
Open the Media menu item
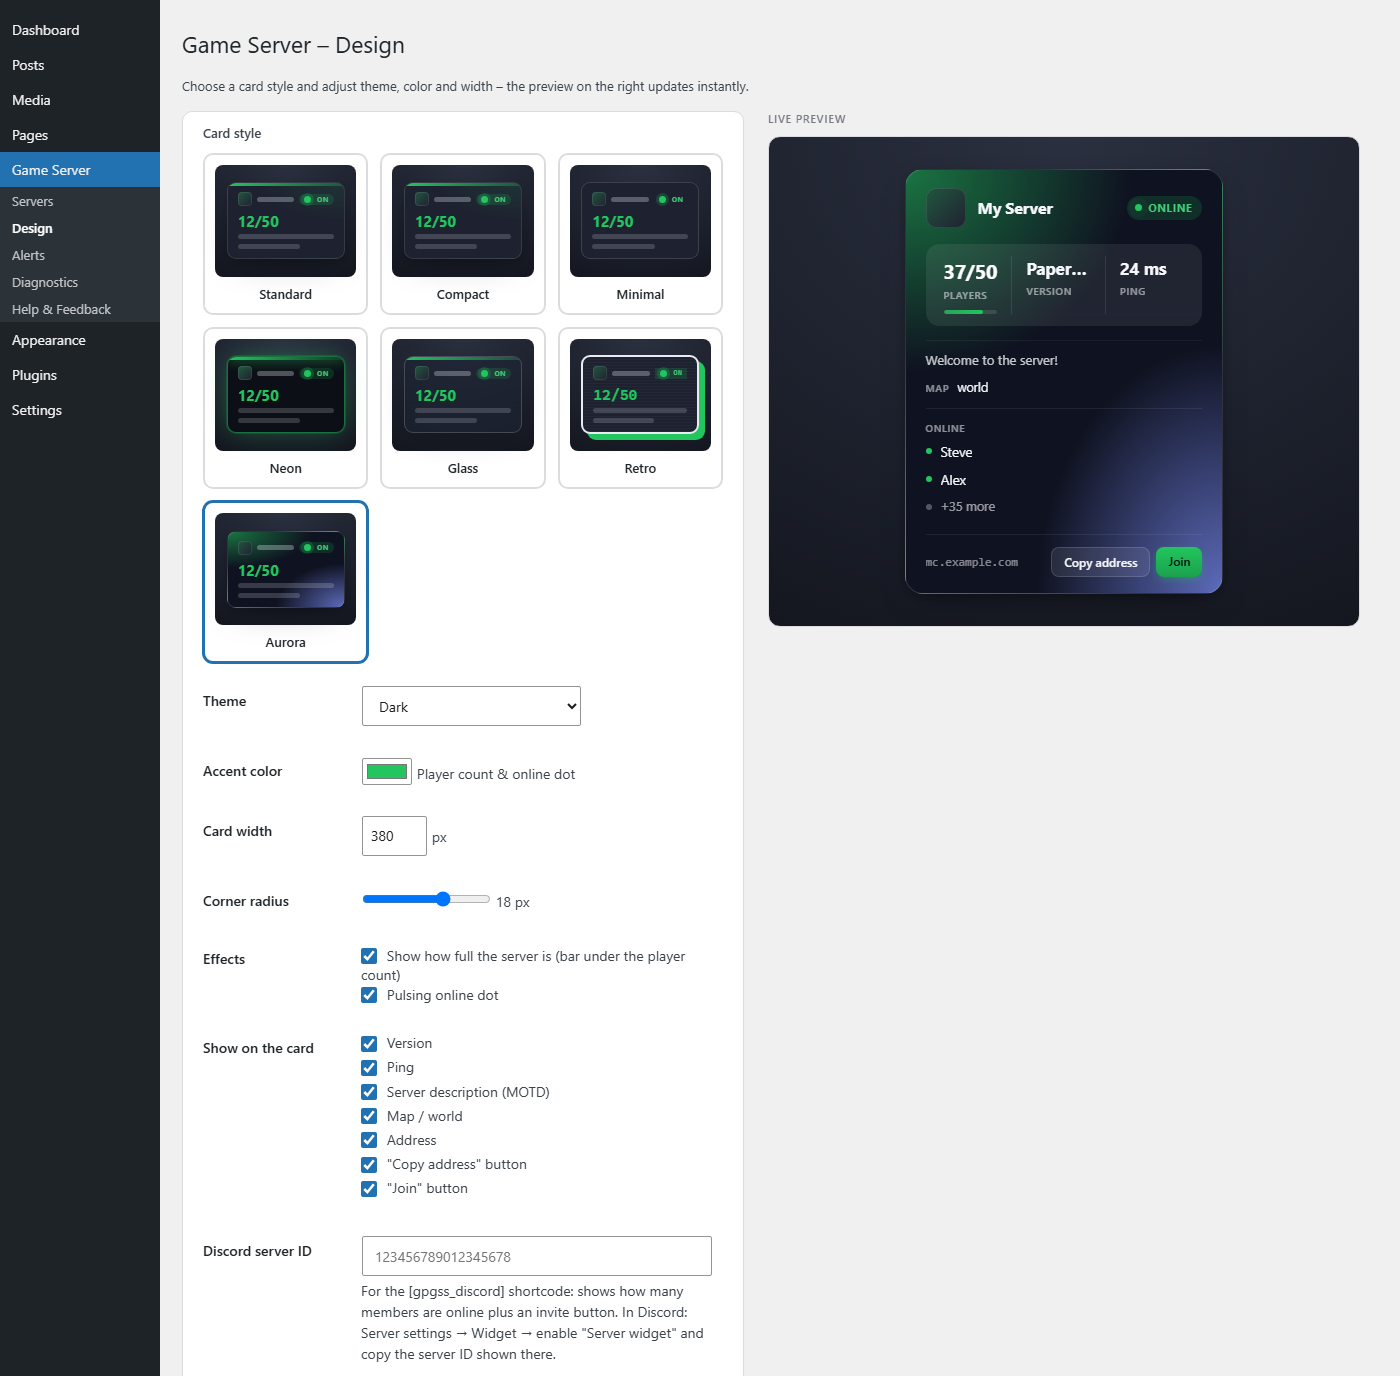(x=80, y=100)
